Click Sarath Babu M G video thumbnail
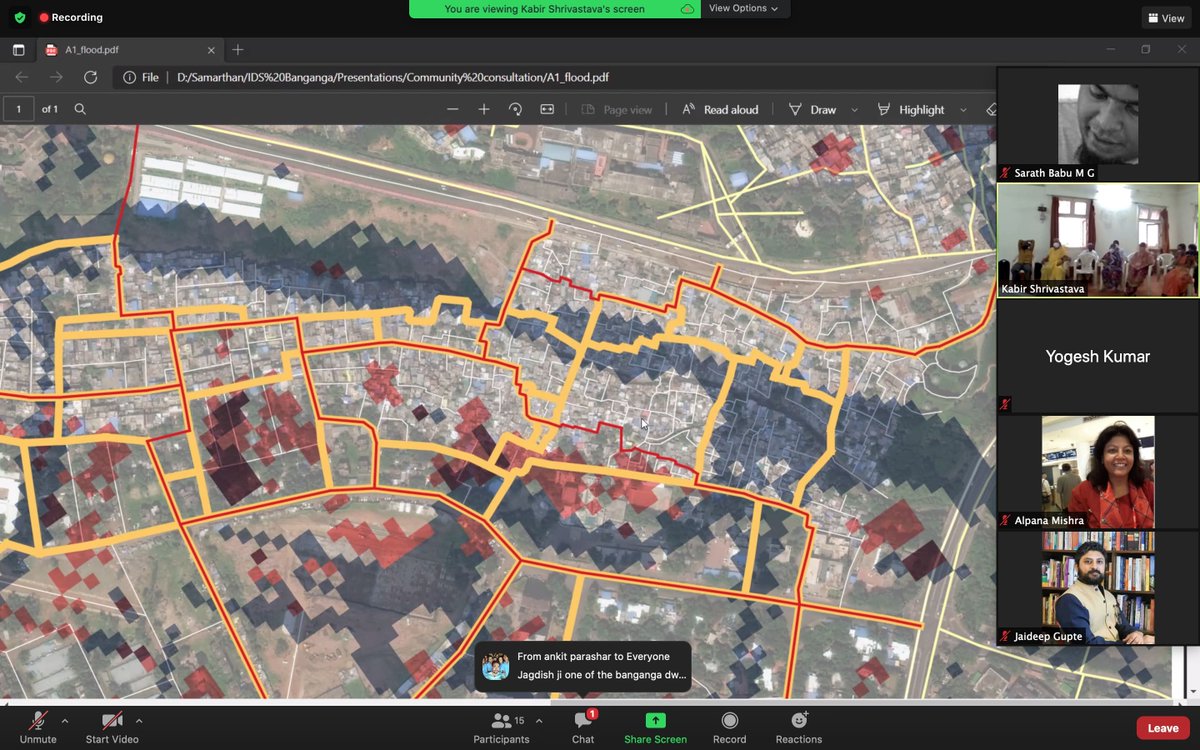The width and height of the screenshot is (1200, 750). pos(1098,125)
